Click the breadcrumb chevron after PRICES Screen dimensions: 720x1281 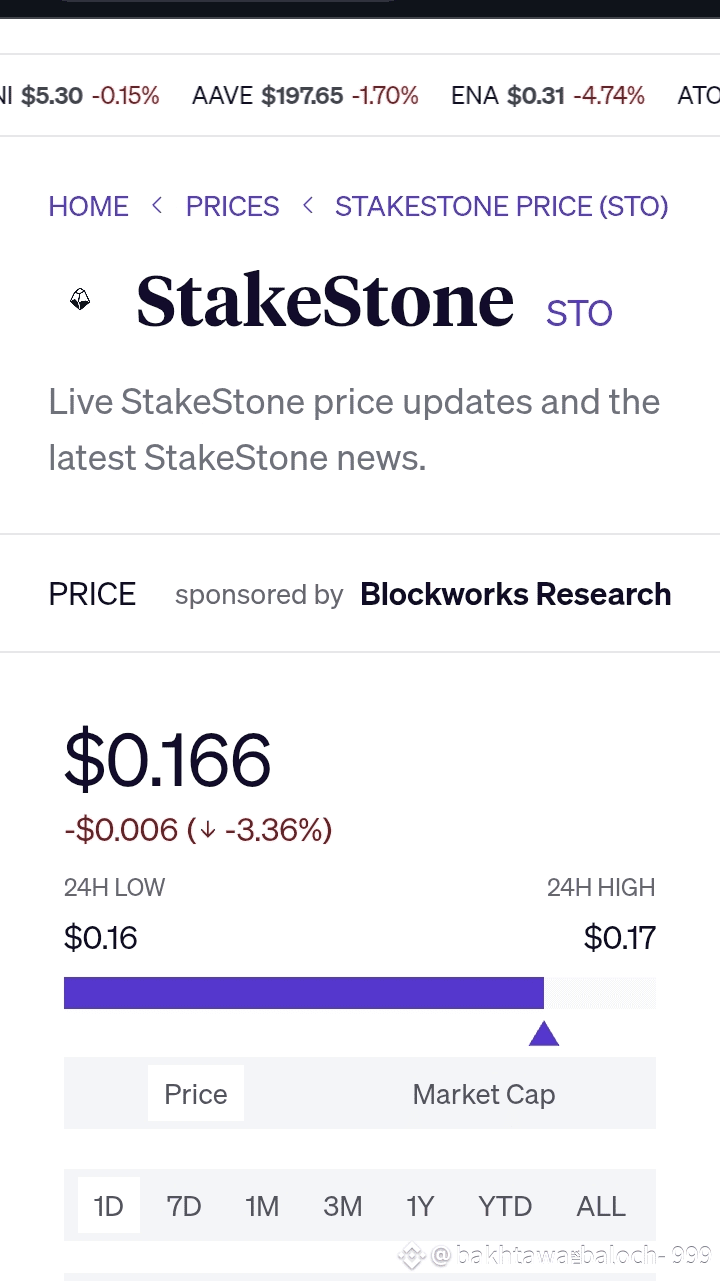point(307,206)
